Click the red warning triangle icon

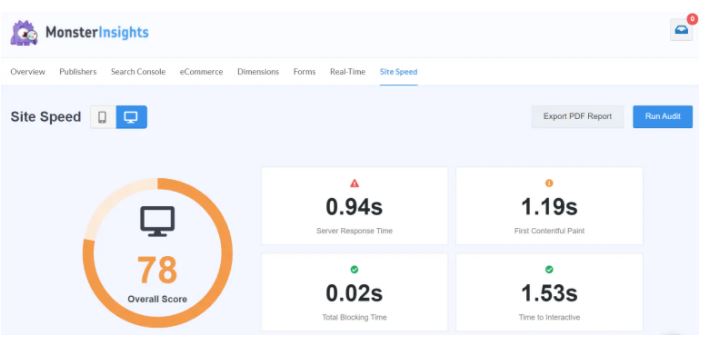tap(354, 183)
